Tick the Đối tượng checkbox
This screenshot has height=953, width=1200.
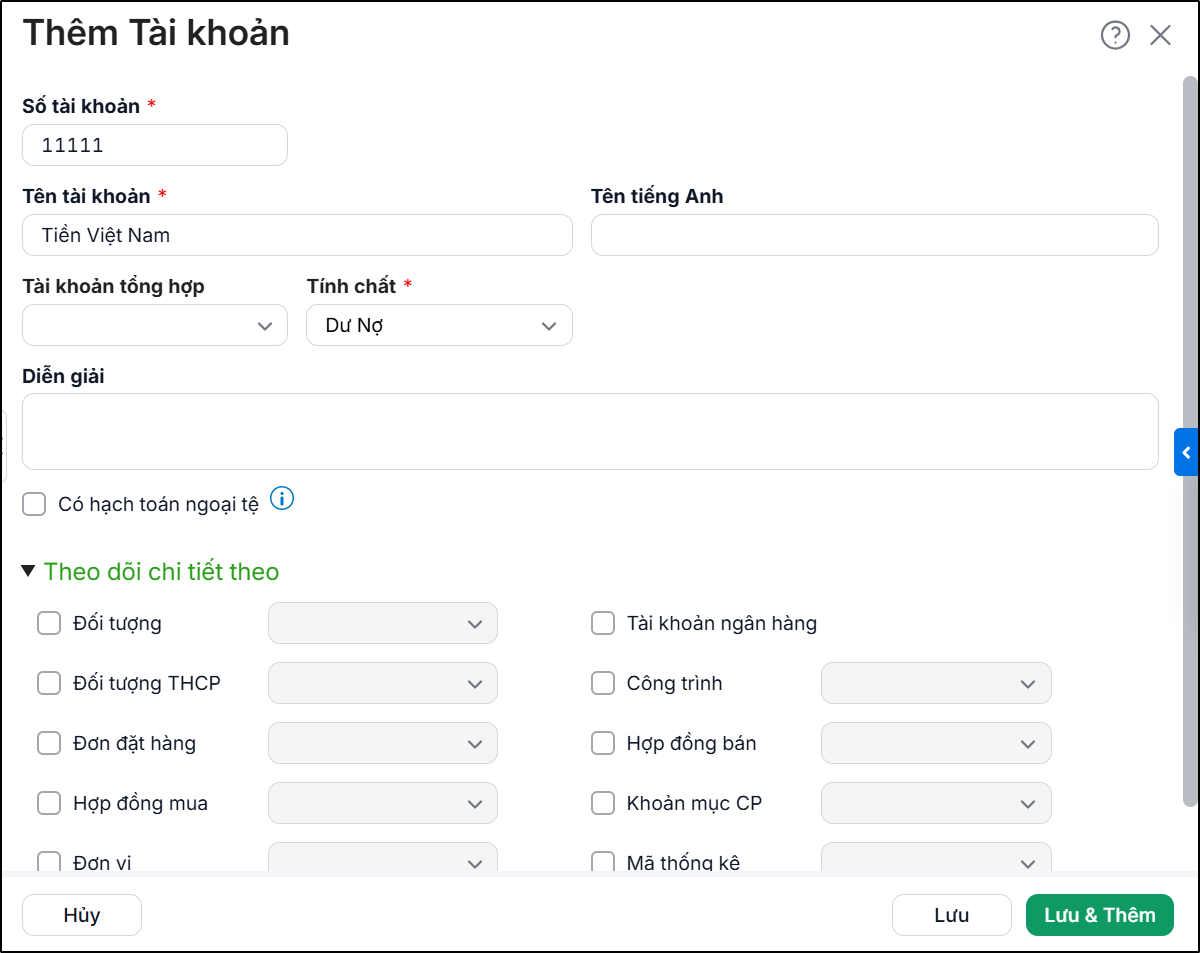click(x=49, y=623)
